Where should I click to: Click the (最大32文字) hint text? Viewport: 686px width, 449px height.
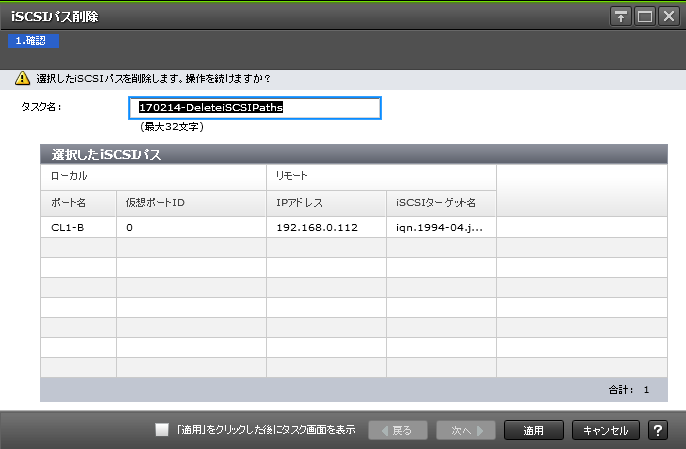click(172, 127)
